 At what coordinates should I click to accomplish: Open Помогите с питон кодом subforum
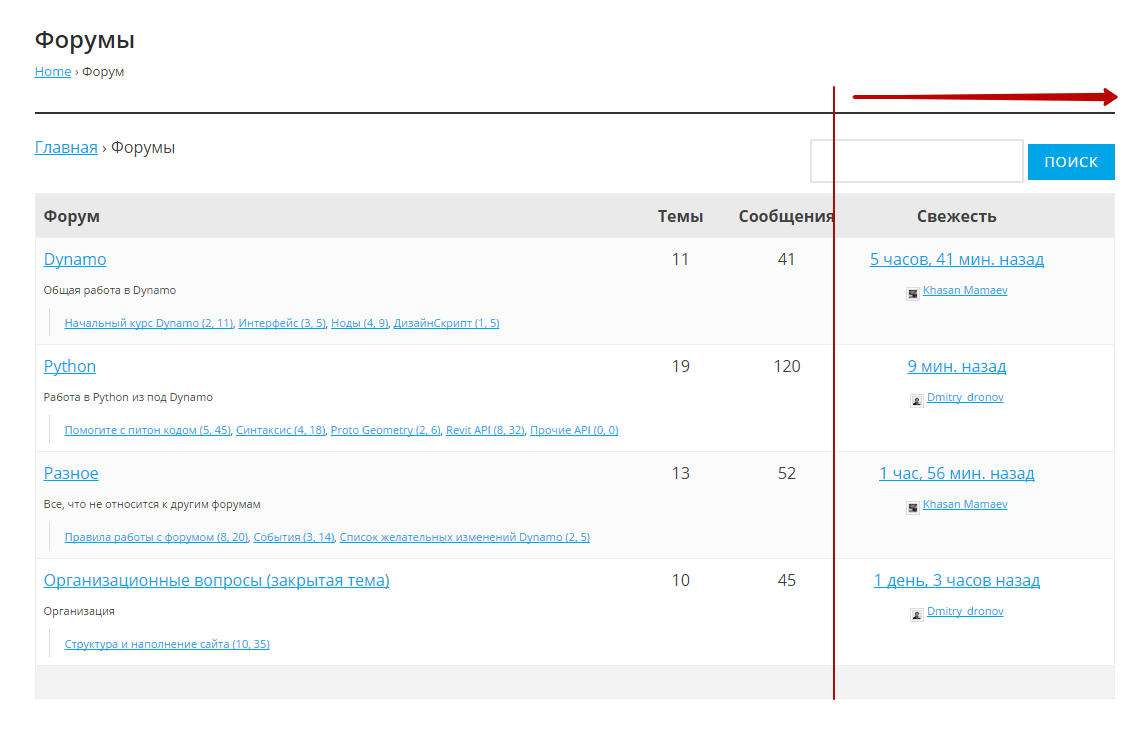click(x=147, y=429)
